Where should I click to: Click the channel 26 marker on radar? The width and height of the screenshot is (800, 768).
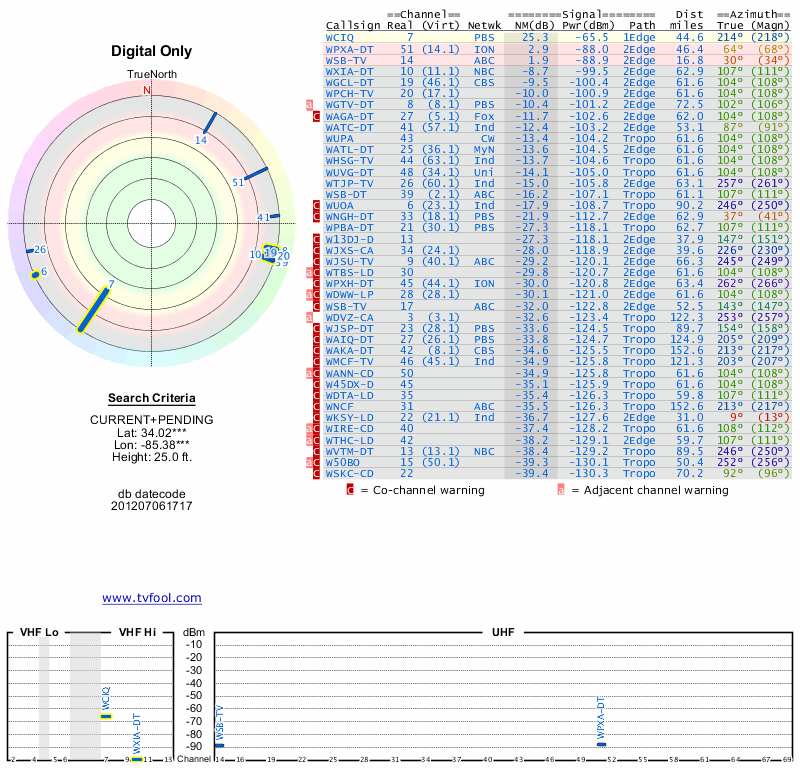tap(31, 251)
